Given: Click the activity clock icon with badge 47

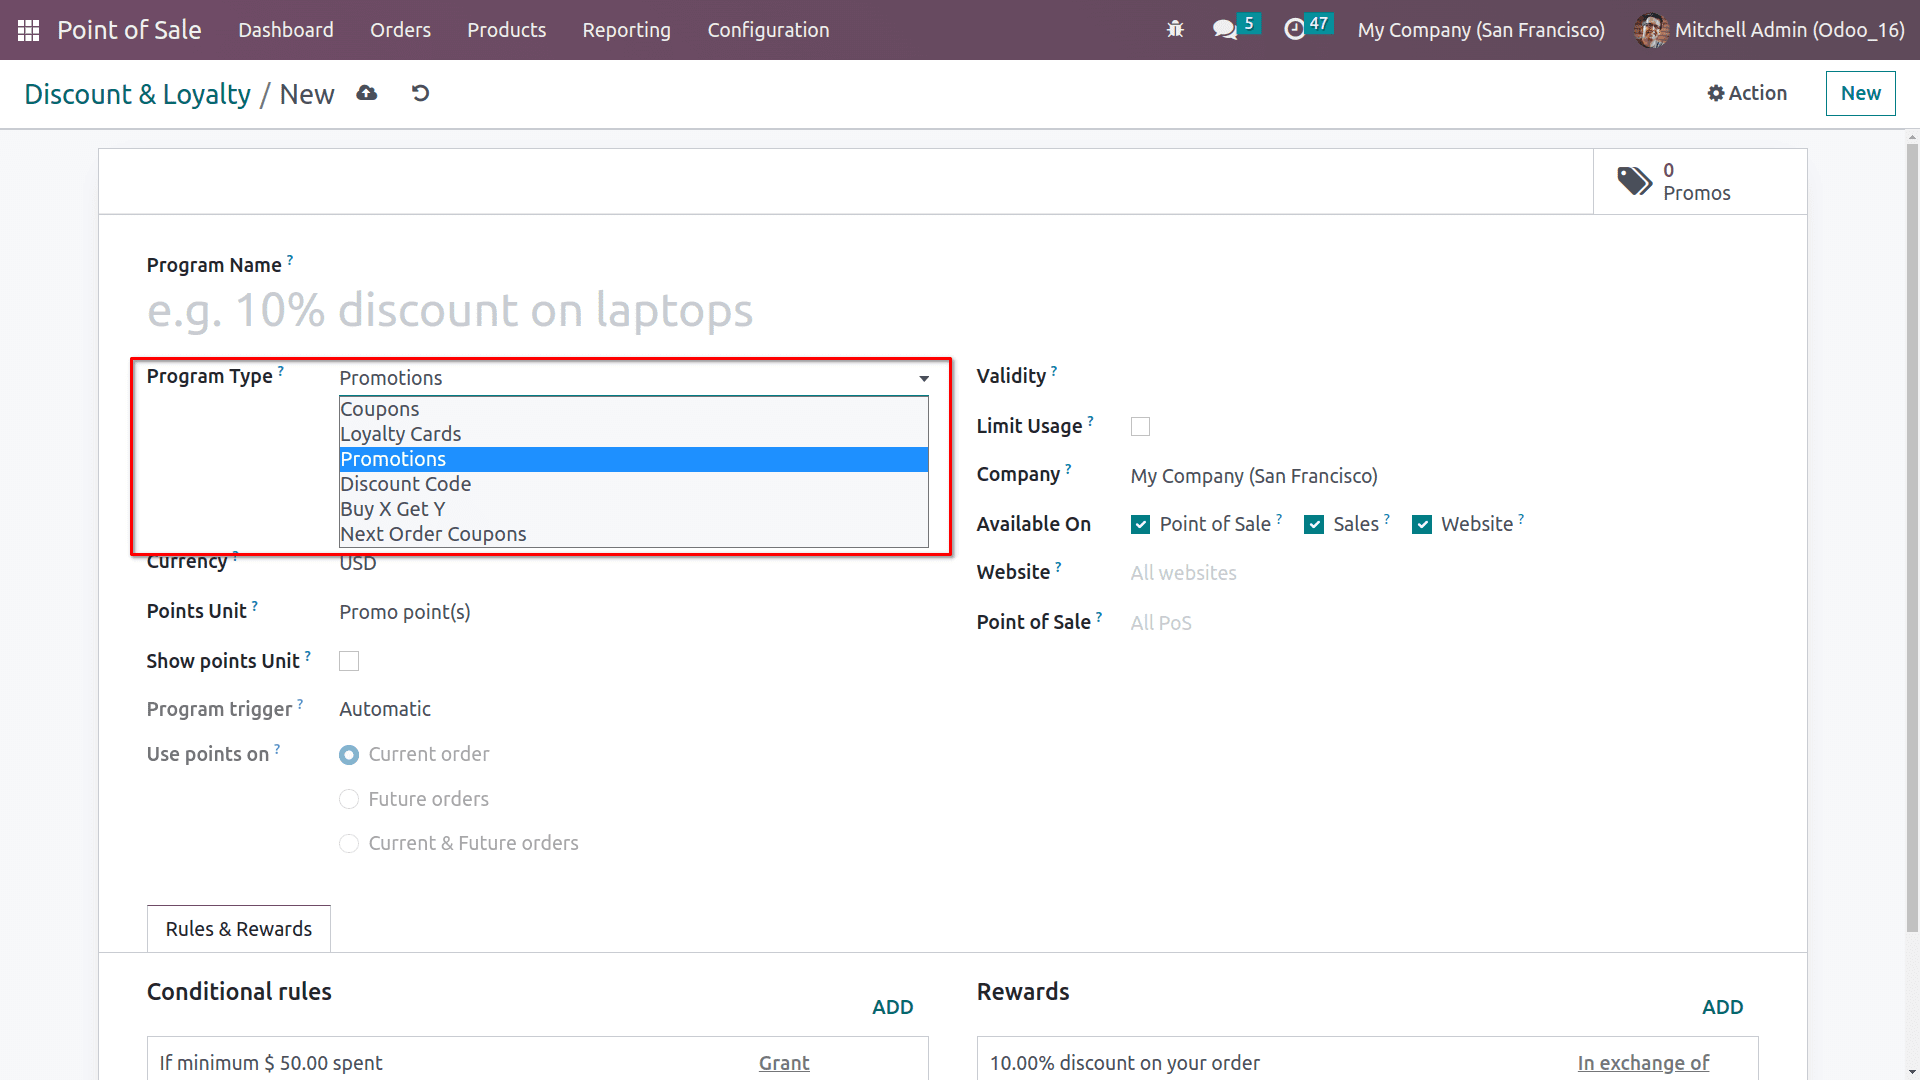Looking at the screenshot, I should pos(1294,29).
